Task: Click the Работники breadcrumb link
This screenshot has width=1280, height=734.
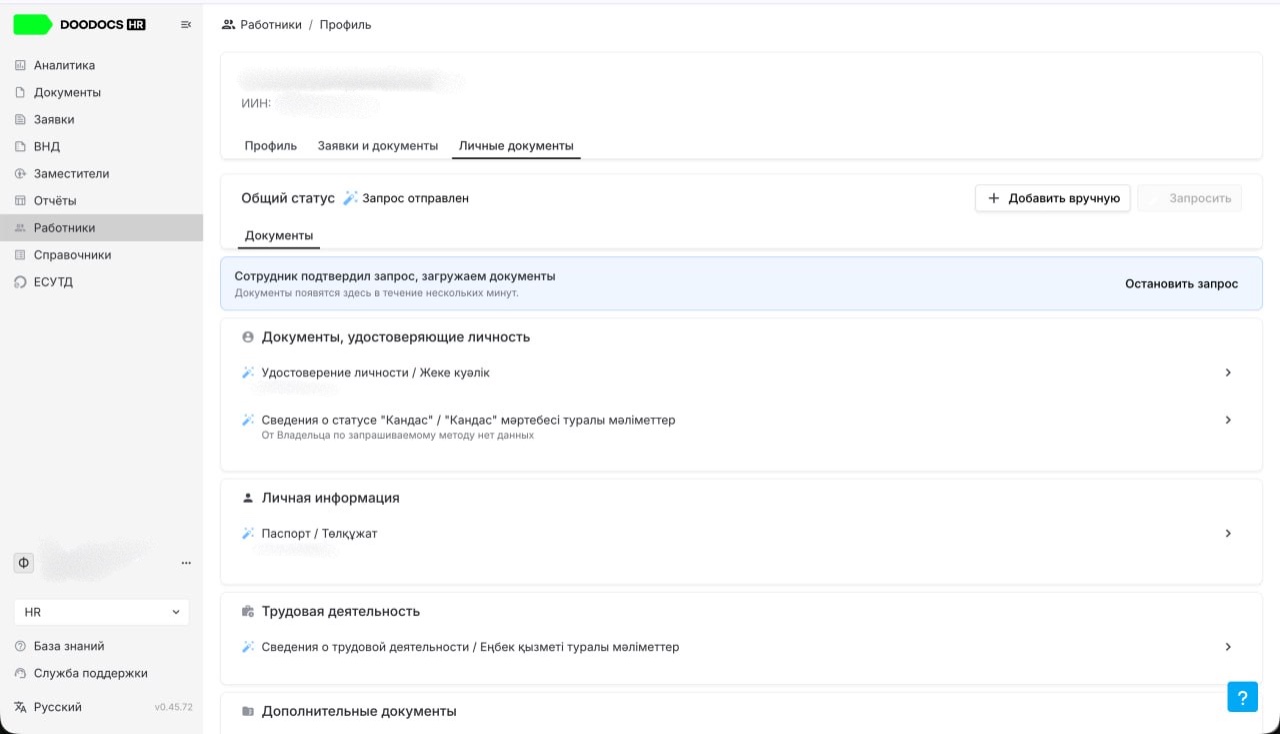Action: pos(271,25)
